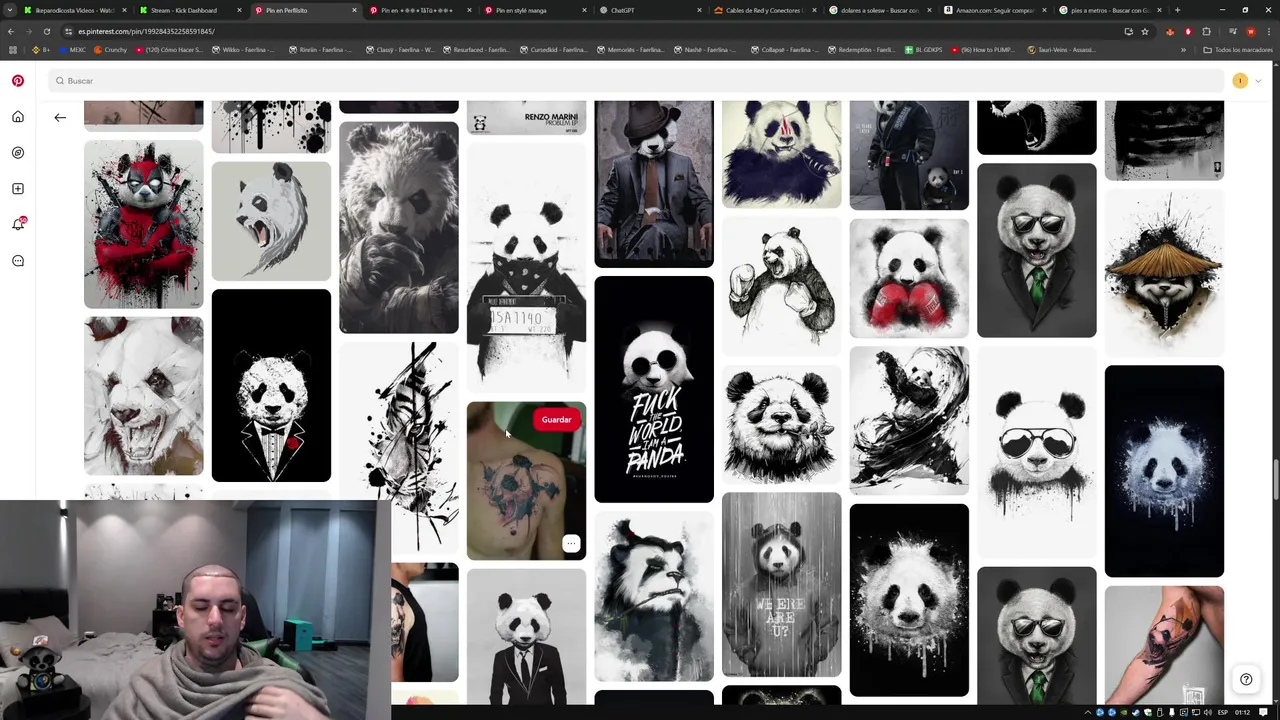Open the new tab plus button

[x=1177, y=10]
